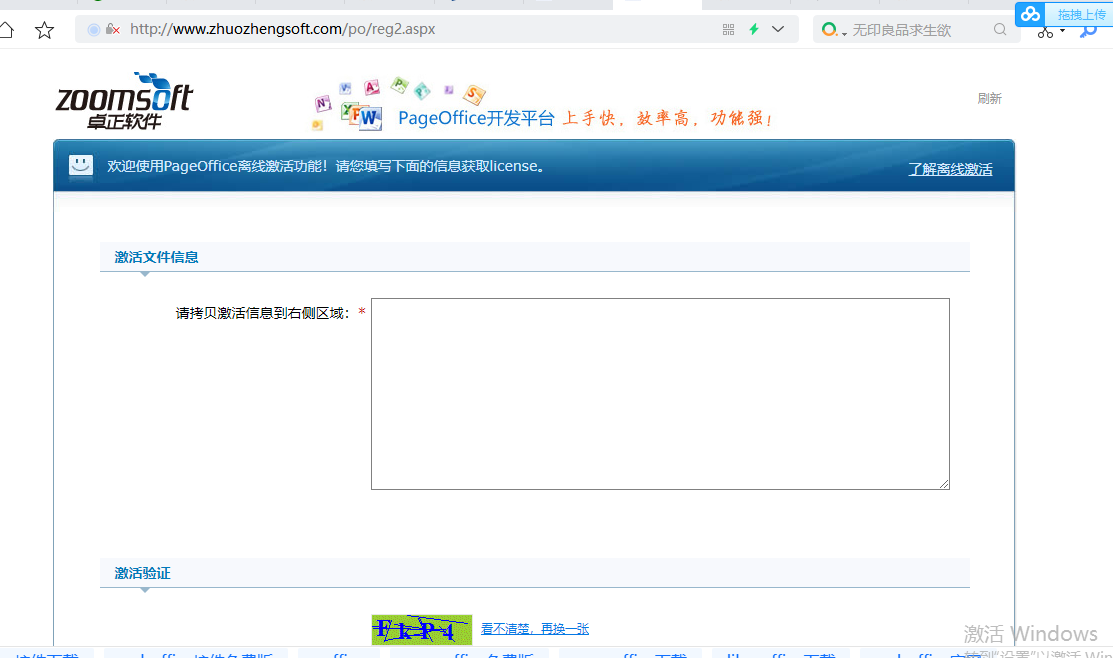Screen dimensions: 1113x658
Task: Expand the address bar dropdown chevron
Action: click(778, 29)
